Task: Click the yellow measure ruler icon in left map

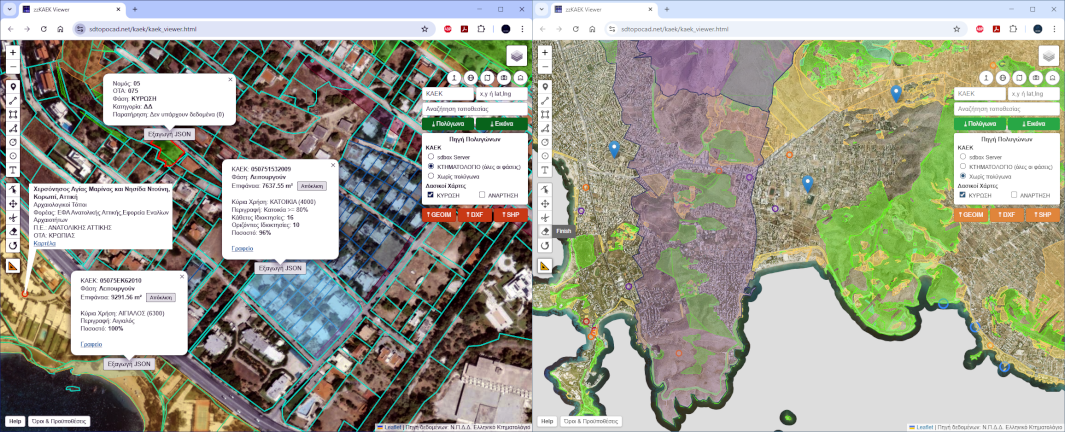Action: [13, 266]
